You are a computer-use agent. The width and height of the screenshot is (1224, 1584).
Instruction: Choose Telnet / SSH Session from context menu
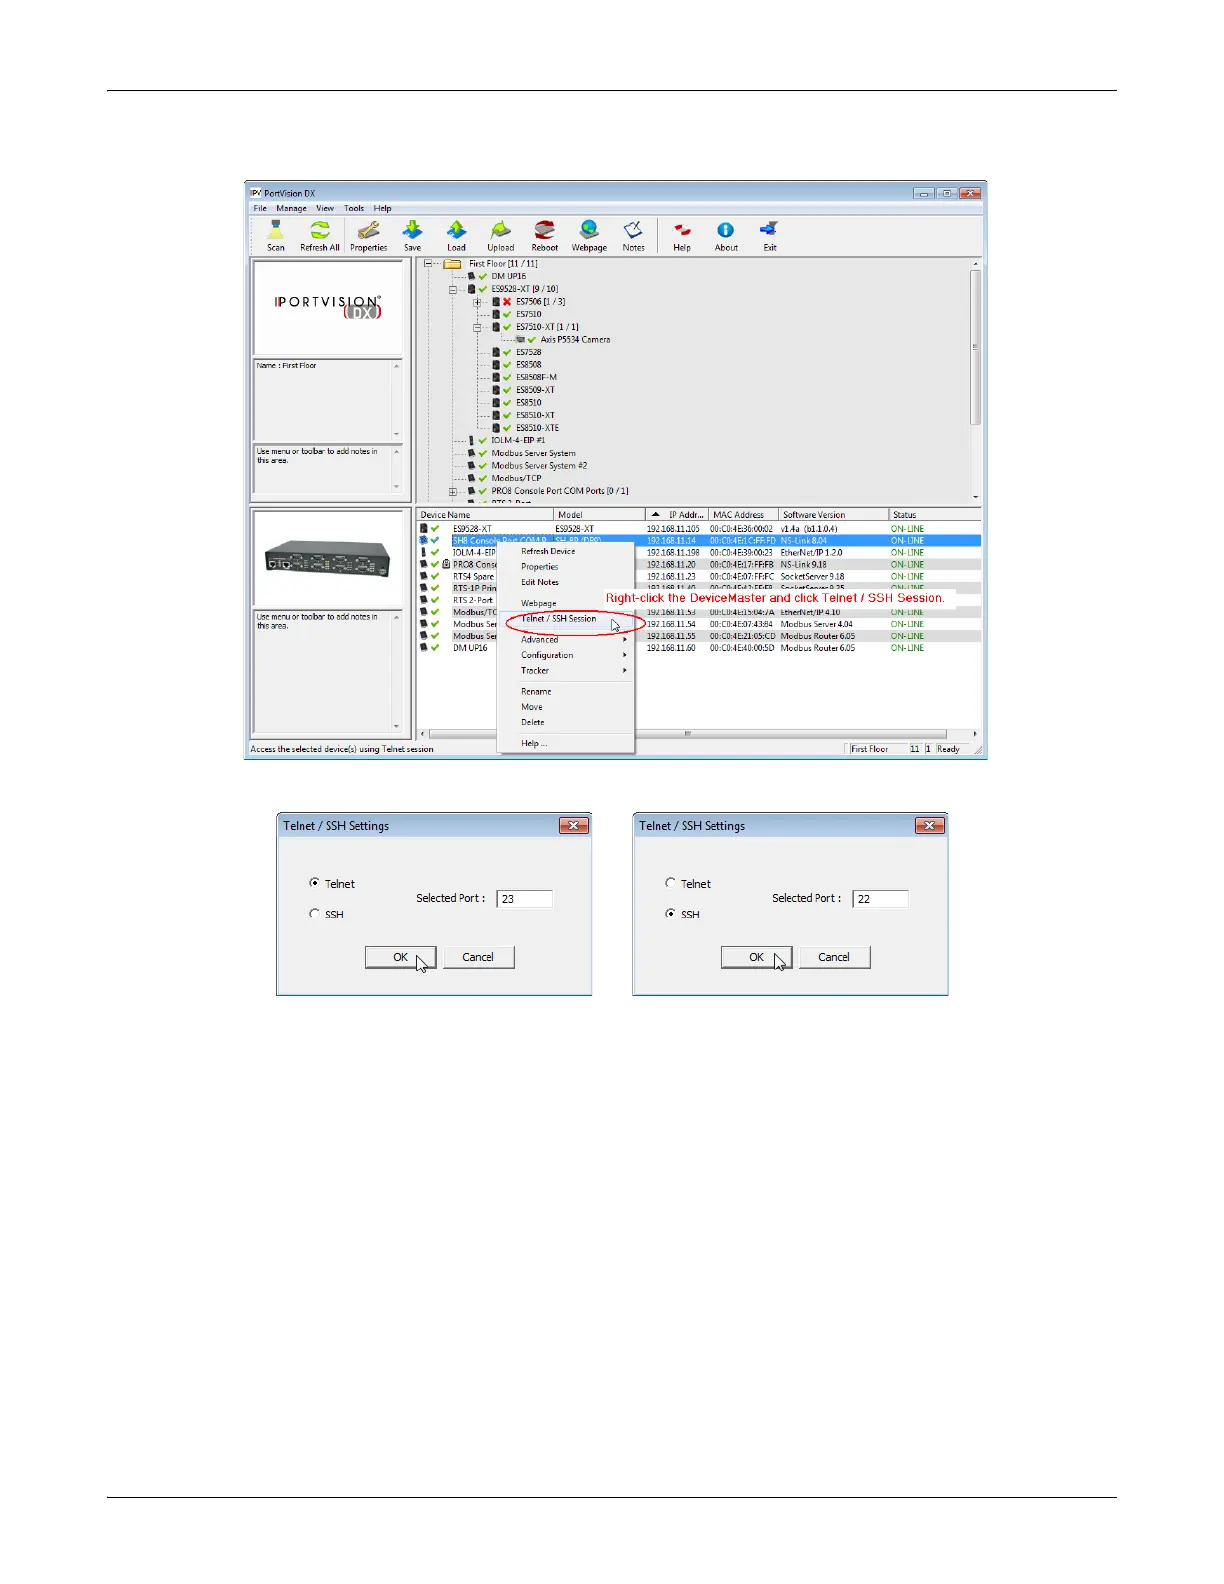566,619
